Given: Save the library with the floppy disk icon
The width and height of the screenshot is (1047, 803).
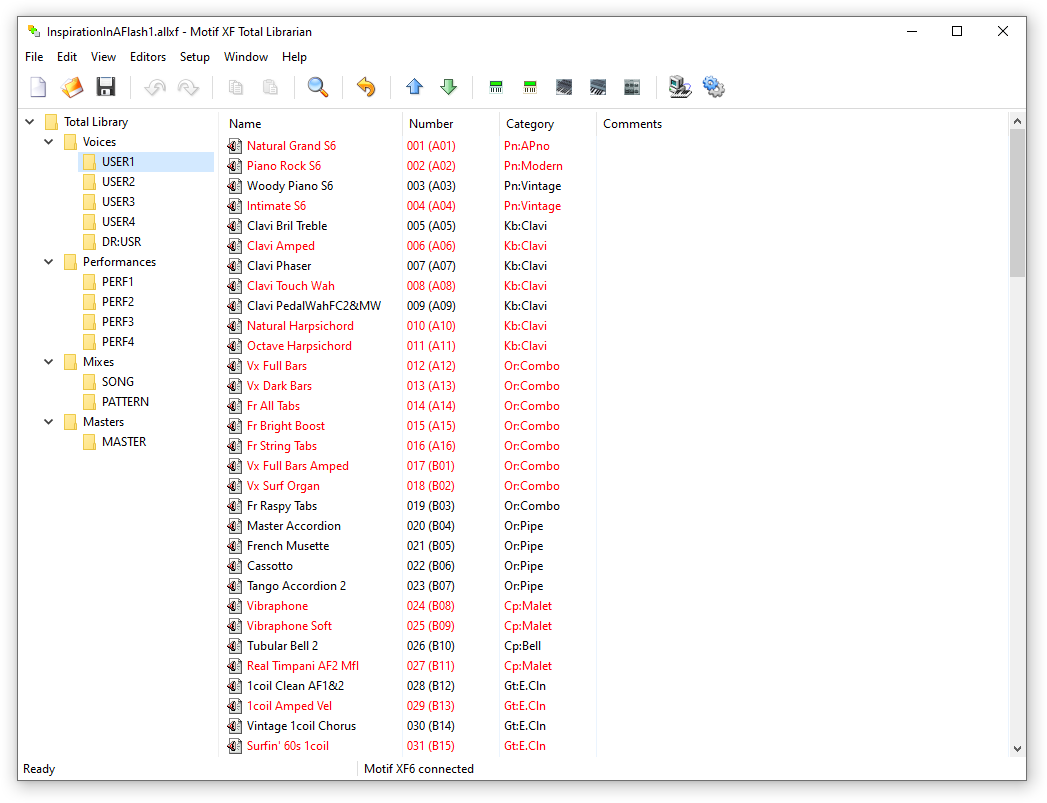Looking at the screenshot, I should click(x=105, y=87).
